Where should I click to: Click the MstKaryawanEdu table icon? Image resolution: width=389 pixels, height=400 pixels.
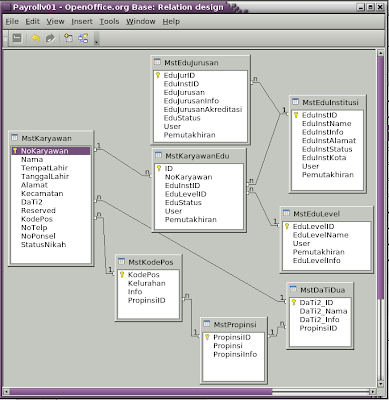point(159,155)
